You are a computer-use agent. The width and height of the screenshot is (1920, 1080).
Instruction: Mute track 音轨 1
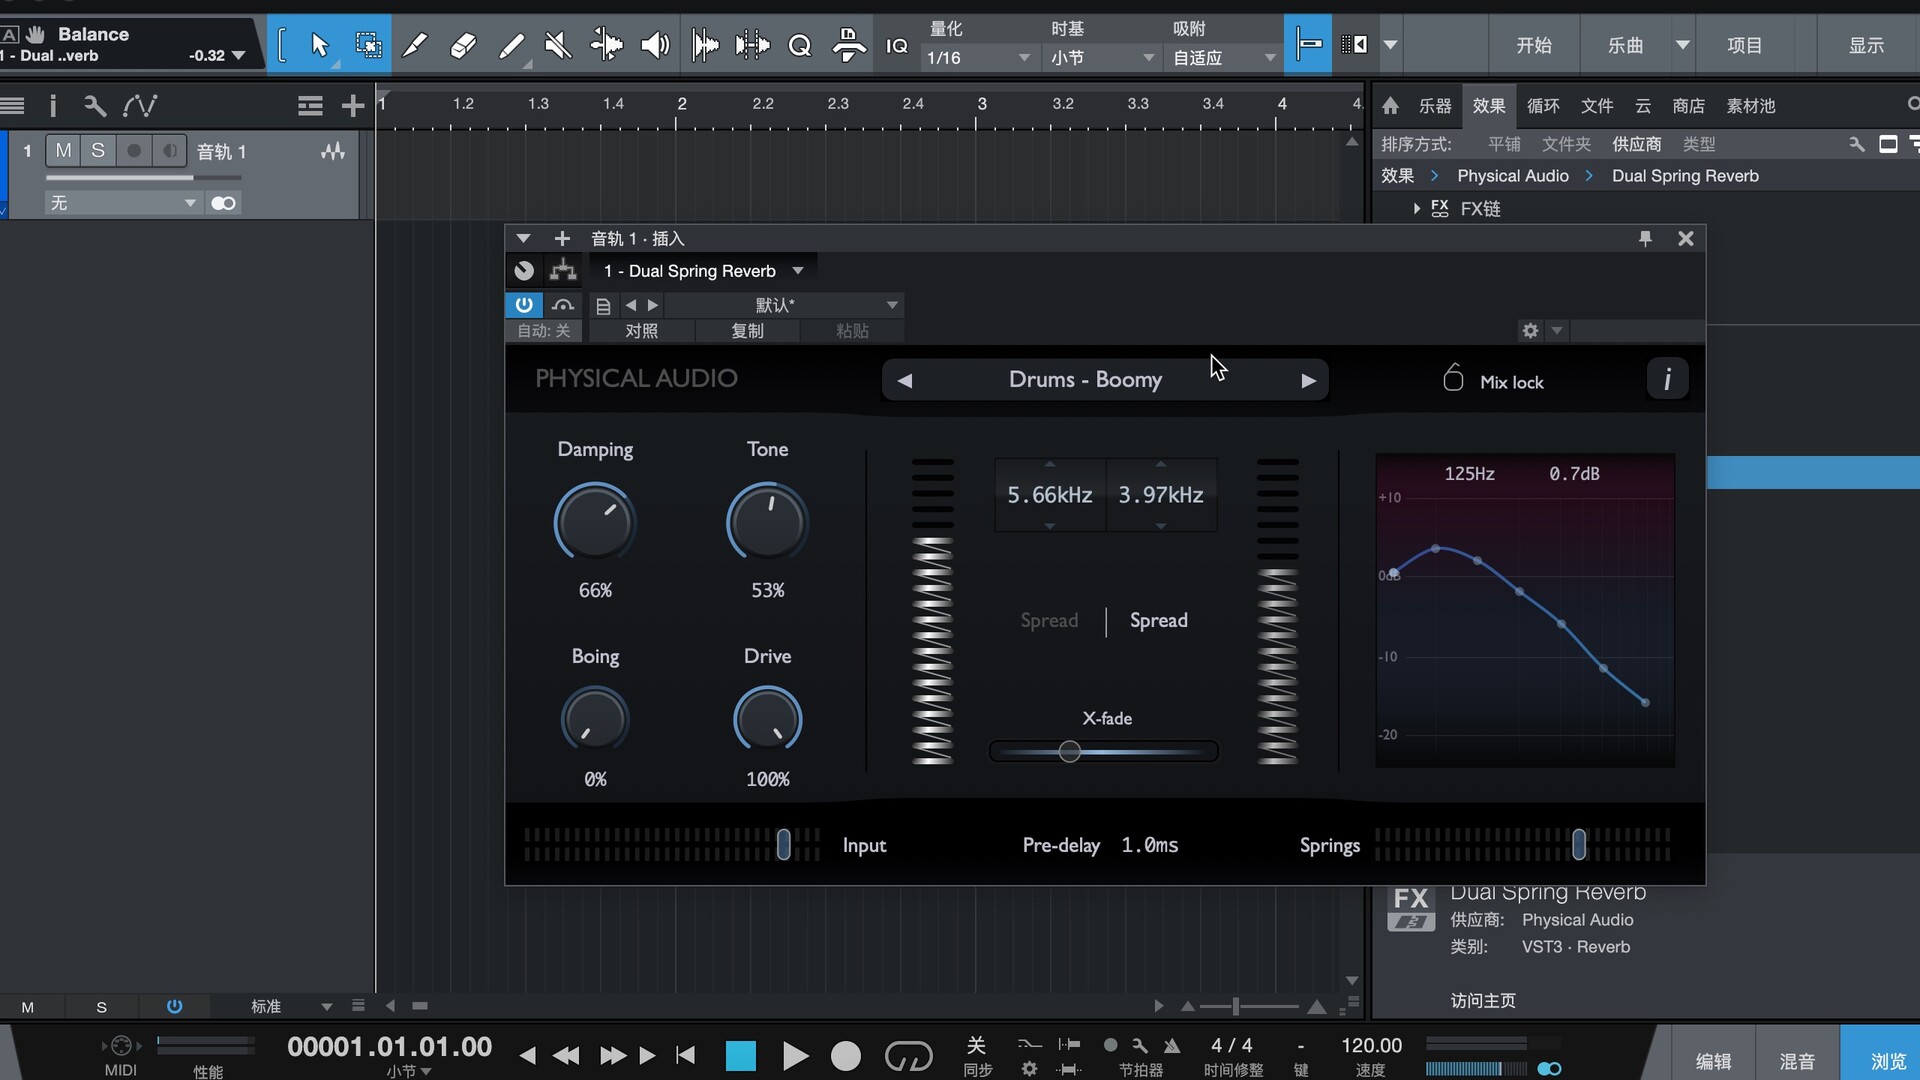64,151
